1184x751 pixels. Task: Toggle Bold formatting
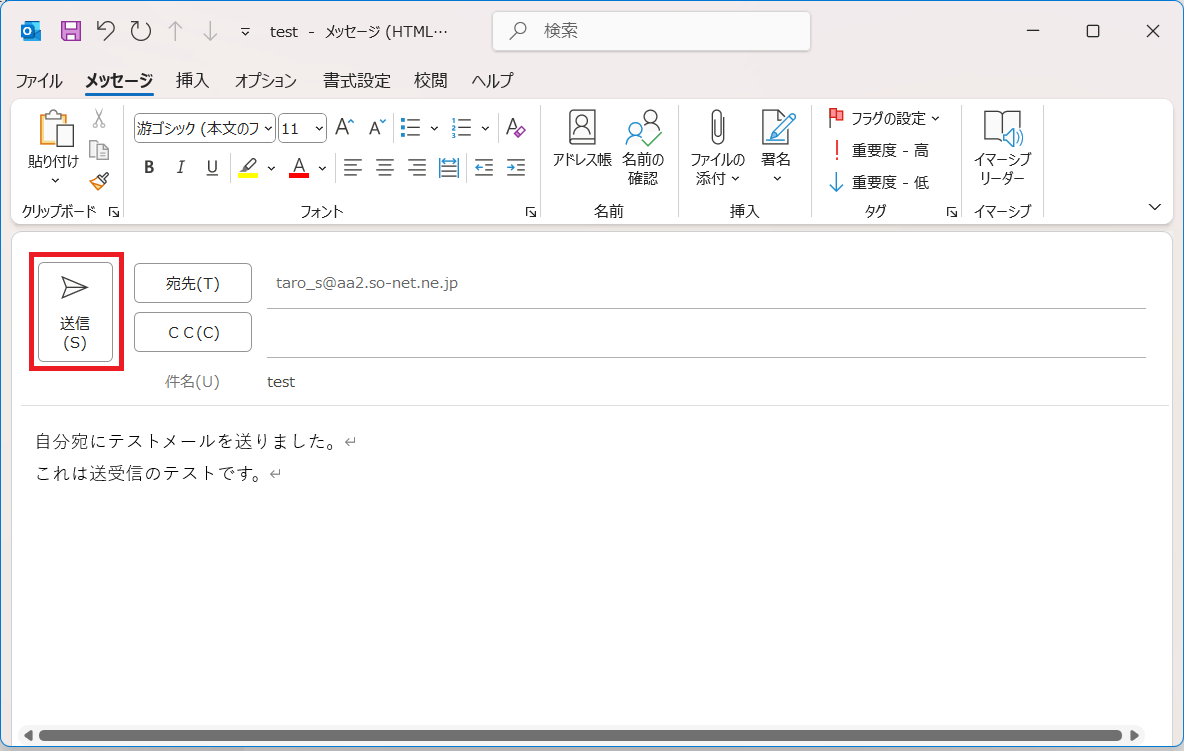coord(149,168)
